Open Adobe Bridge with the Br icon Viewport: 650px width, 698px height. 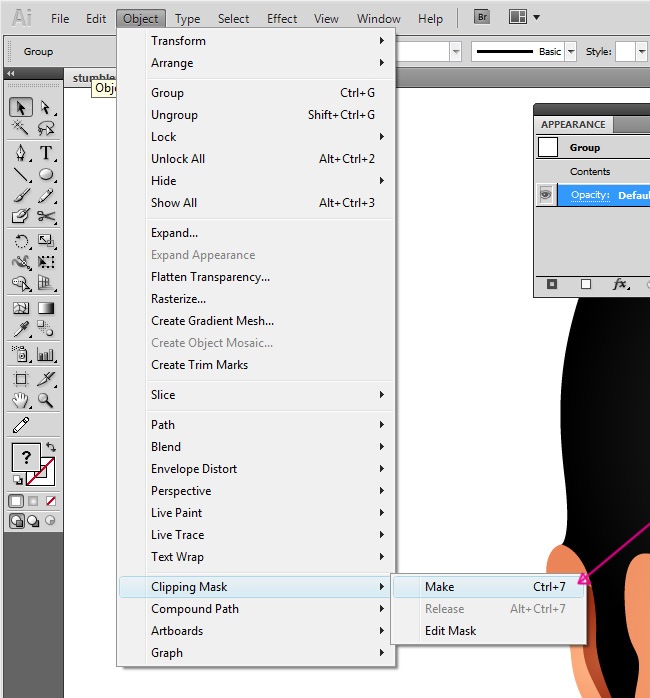tap(482, 17)
